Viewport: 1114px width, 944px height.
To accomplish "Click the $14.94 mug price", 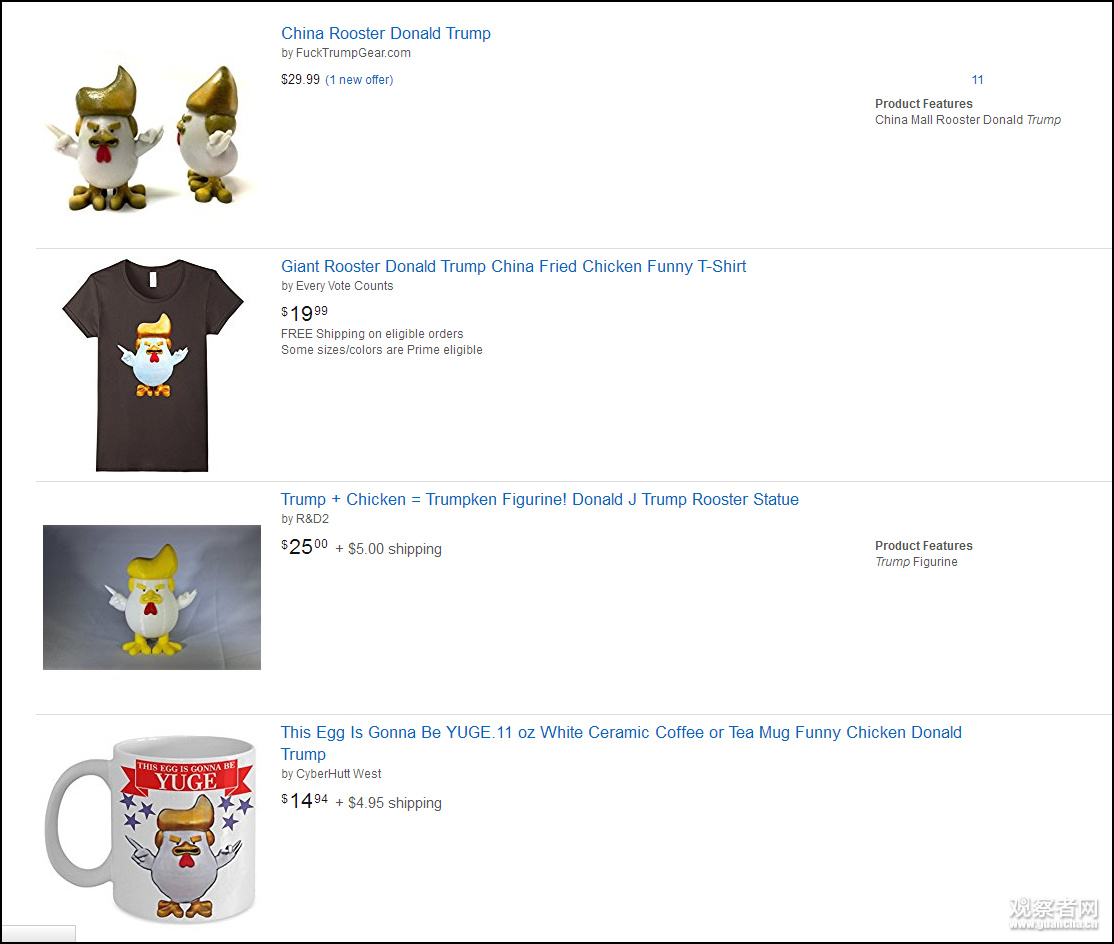I will (304, 801).
